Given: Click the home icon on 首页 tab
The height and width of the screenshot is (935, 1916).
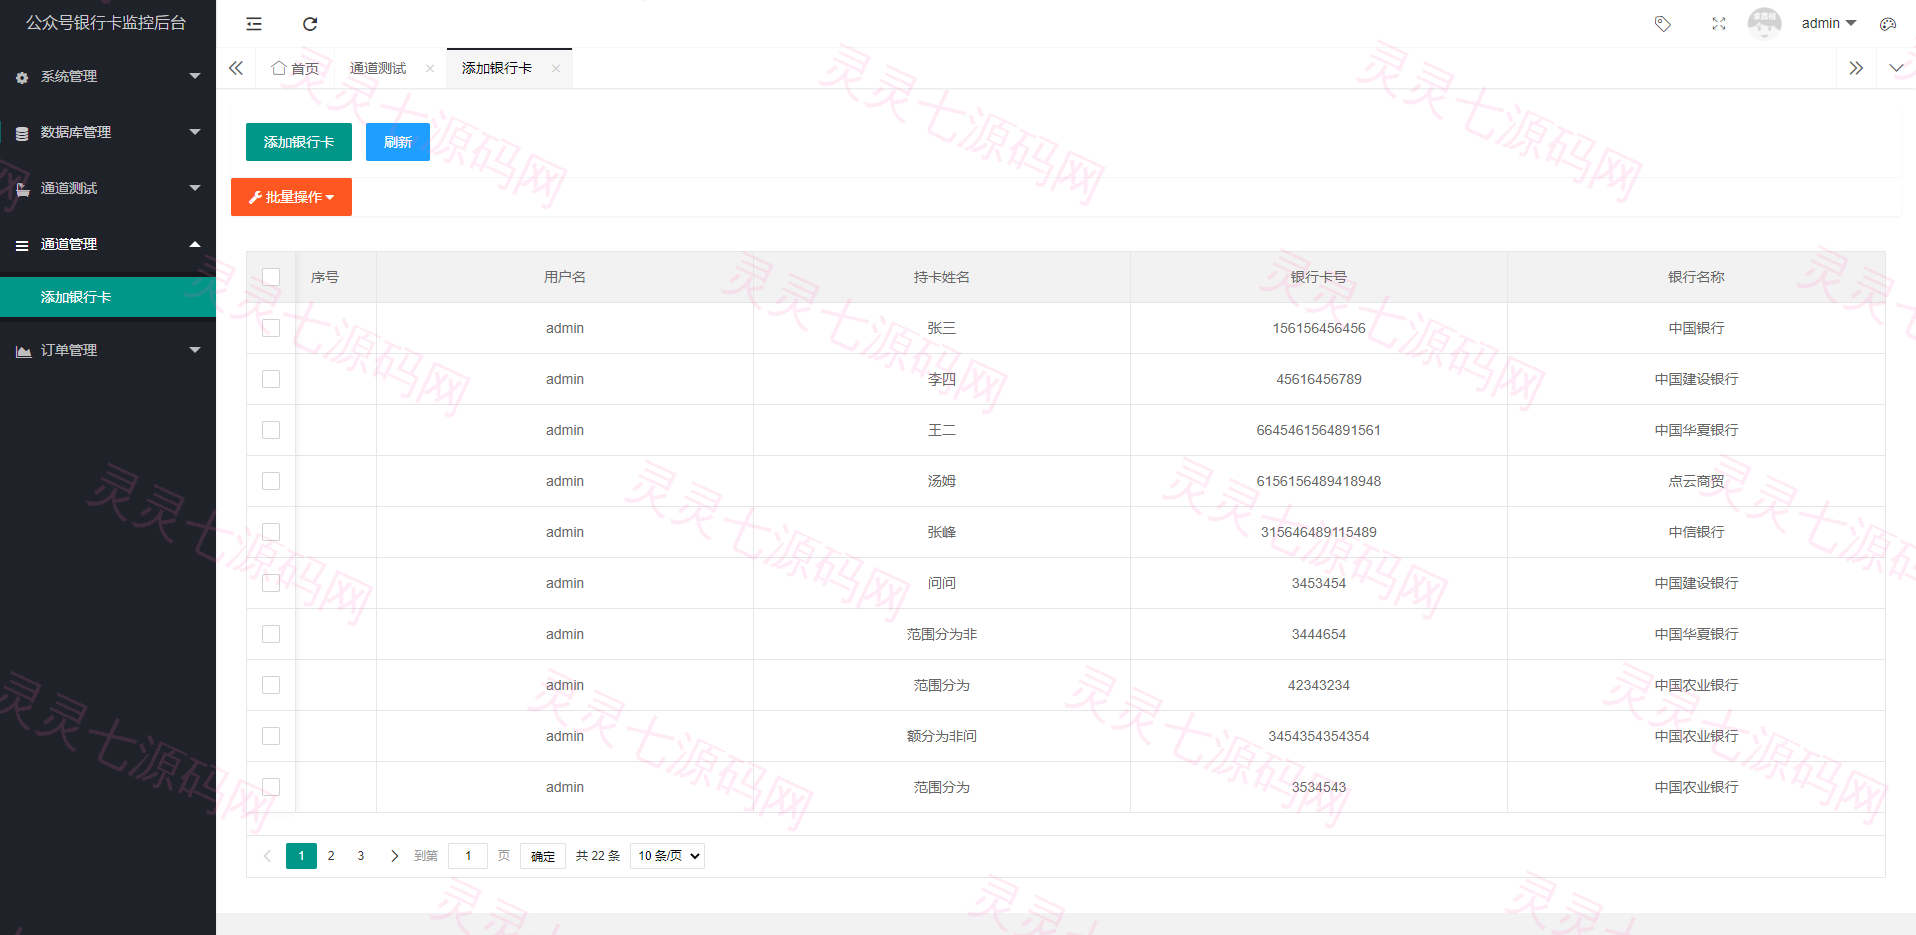Looking at the screenshot, I should click(279, 68).
